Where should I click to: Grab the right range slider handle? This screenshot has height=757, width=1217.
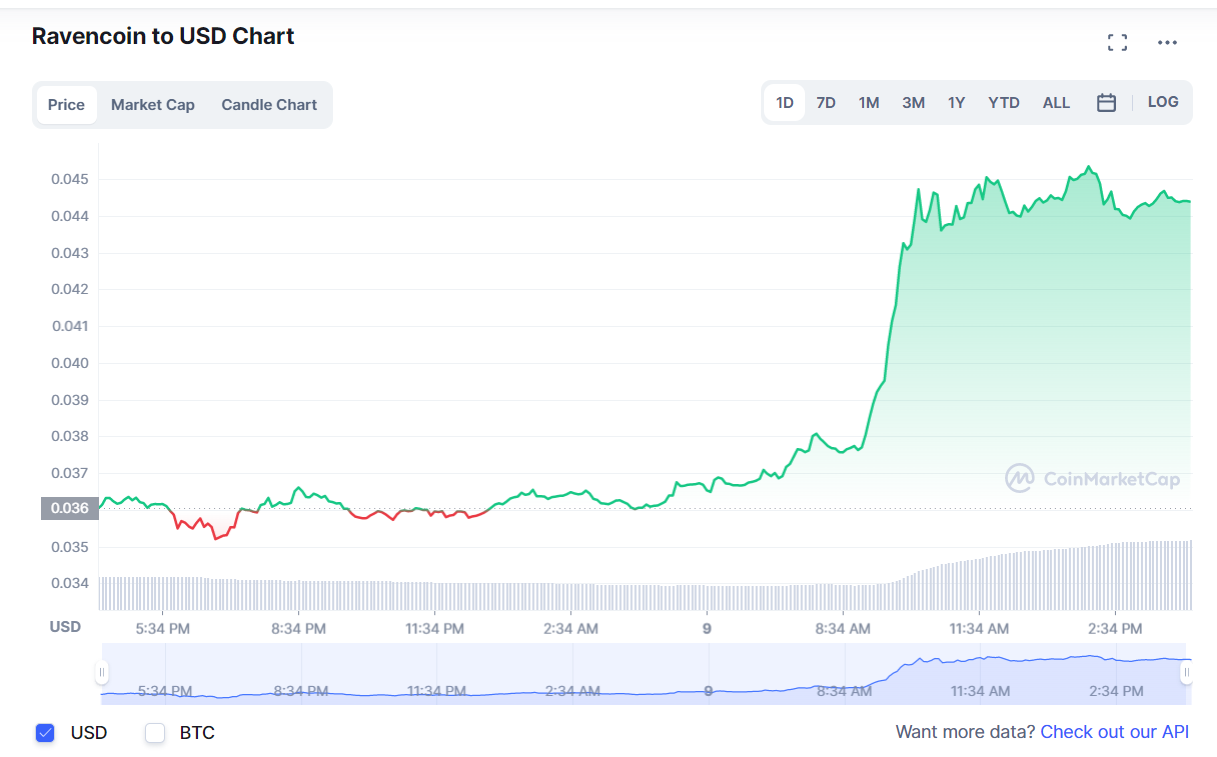click(1186, 671)
